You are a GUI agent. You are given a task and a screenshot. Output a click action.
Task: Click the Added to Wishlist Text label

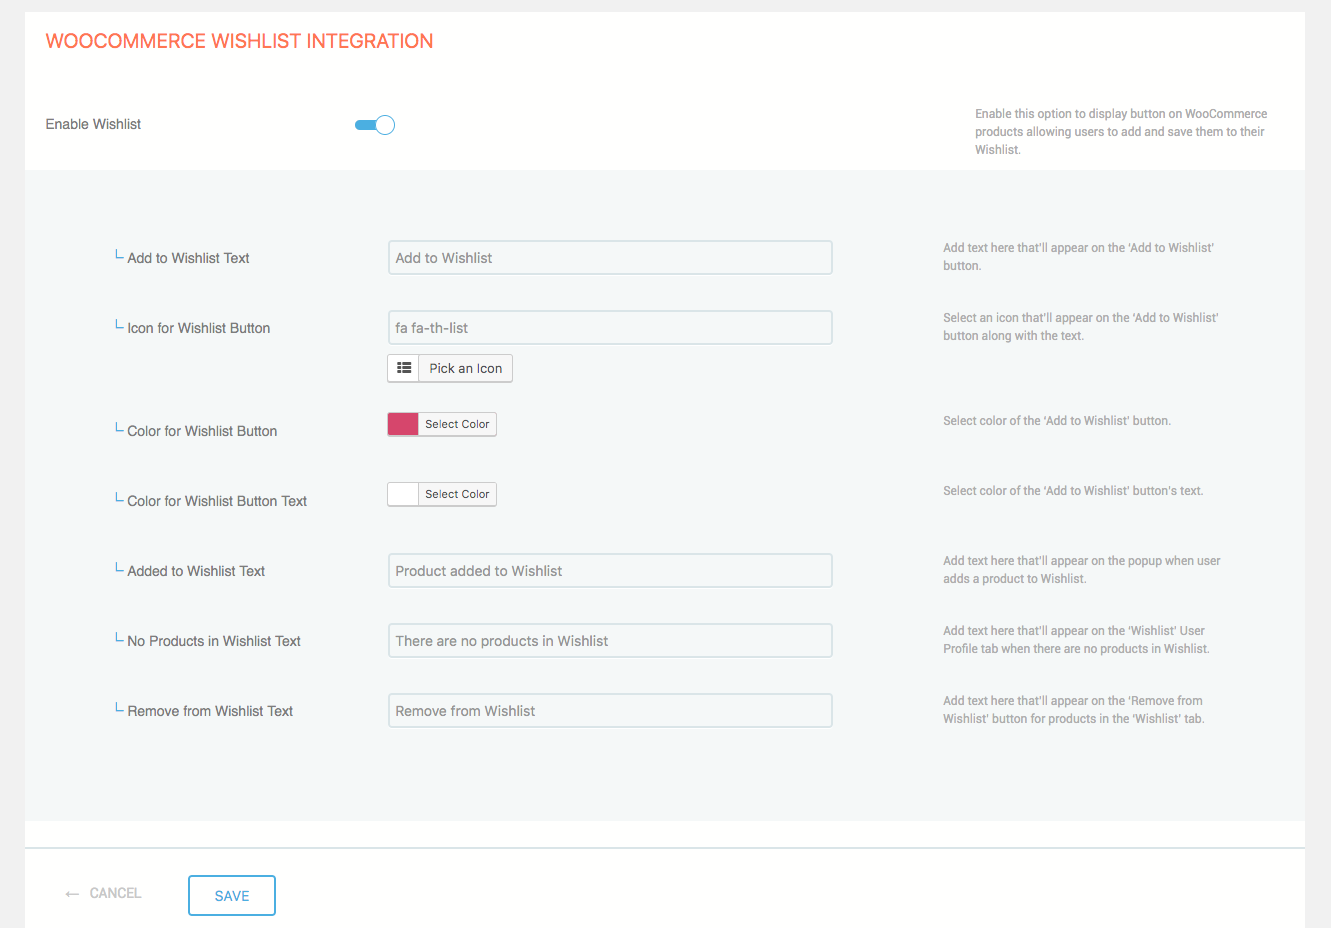point(196,571)
